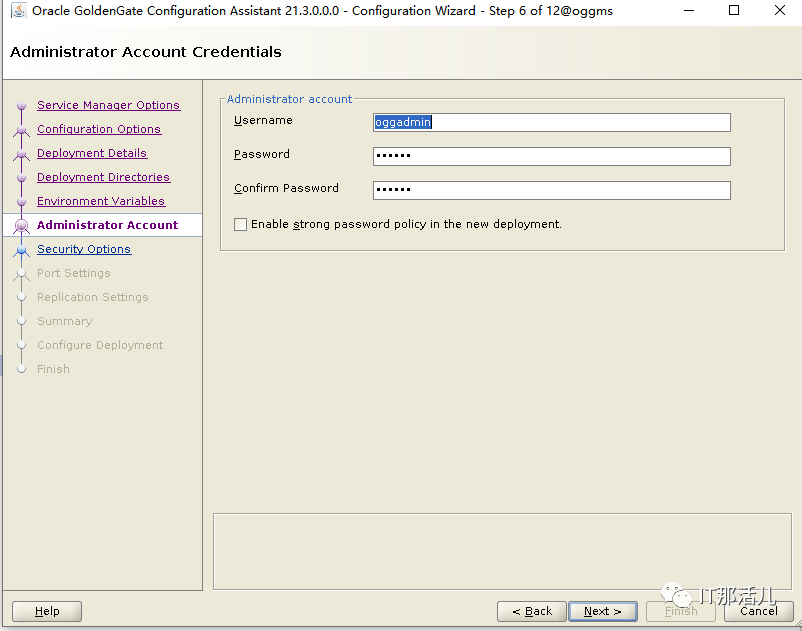
Task: Focus the Confirm Password field
Action: coord(551,190)
